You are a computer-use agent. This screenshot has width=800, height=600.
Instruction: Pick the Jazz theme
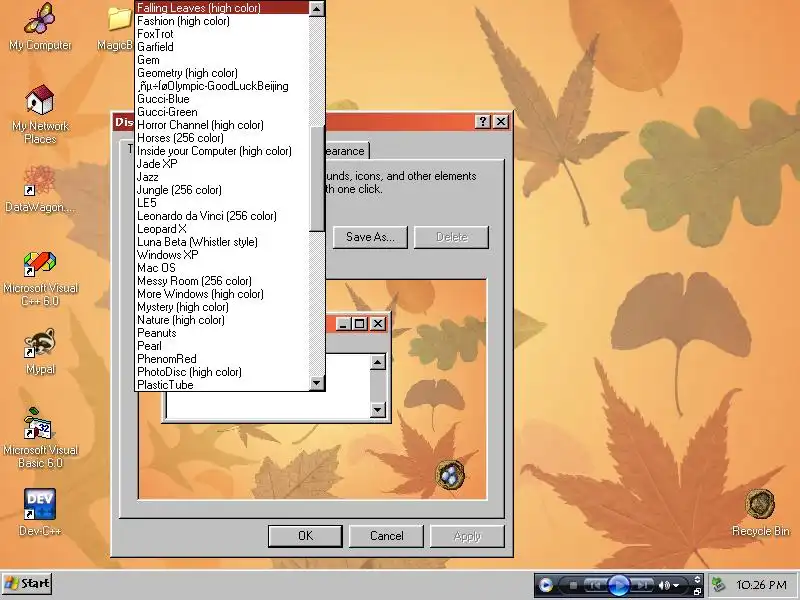click(x=222, y=177)
